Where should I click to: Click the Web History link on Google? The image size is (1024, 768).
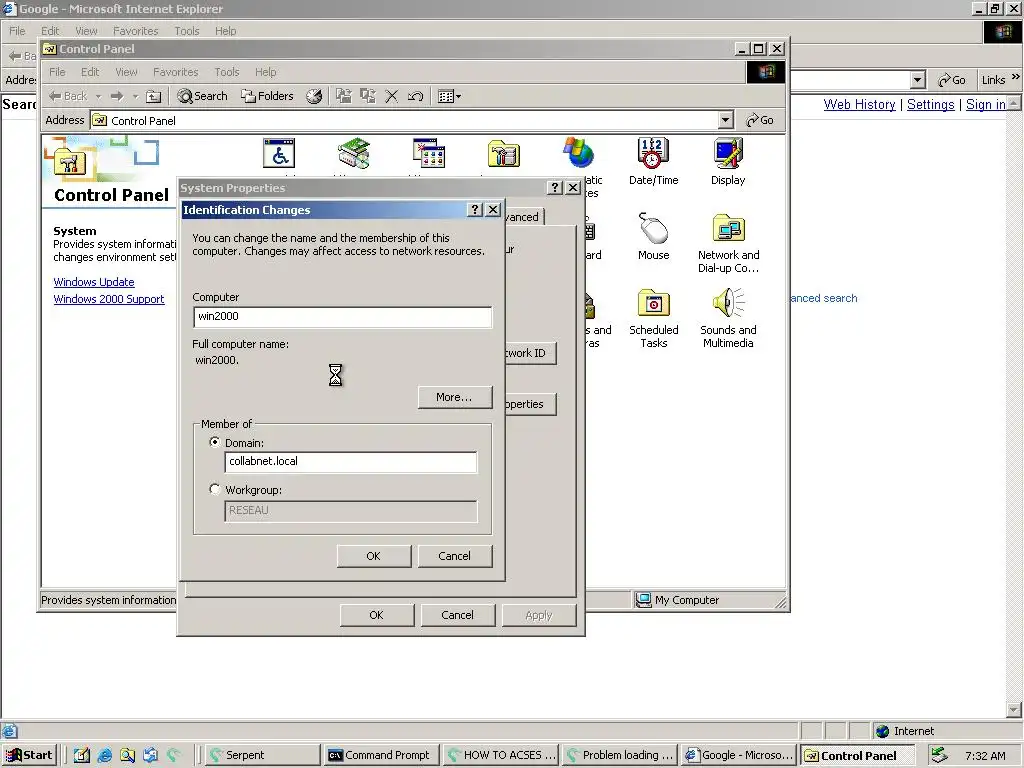[x=859, y=104]
